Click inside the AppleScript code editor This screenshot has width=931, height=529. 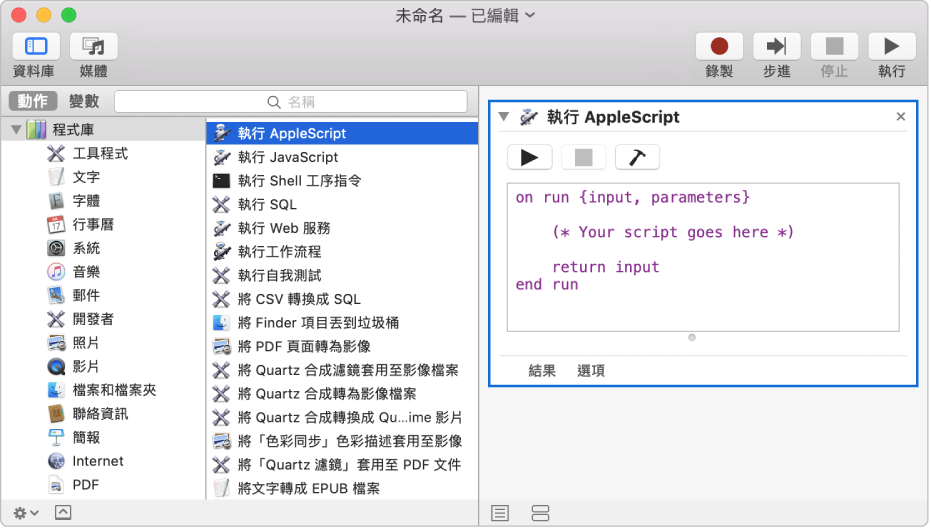(x=703, y=257)
